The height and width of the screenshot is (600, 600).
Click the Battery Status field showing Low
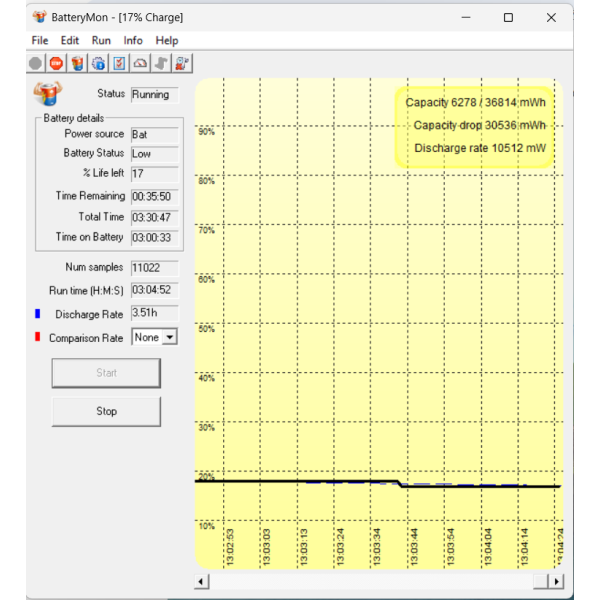[x=155, y=154]
